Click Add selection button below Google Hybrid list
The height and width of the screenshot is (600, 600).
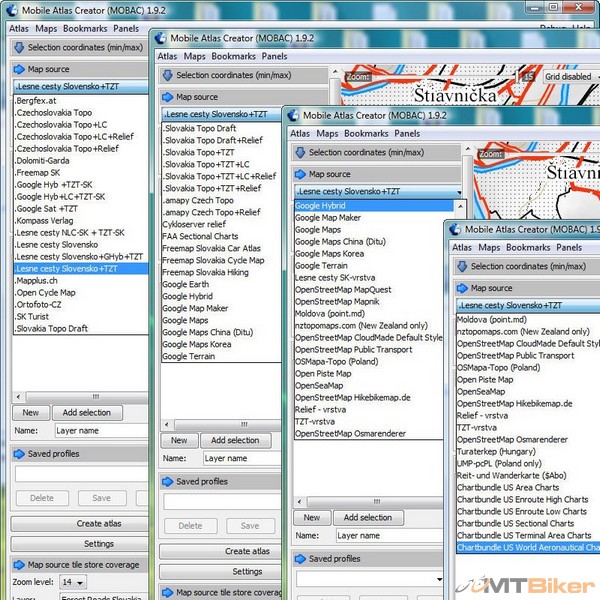(x=368, y=517)
